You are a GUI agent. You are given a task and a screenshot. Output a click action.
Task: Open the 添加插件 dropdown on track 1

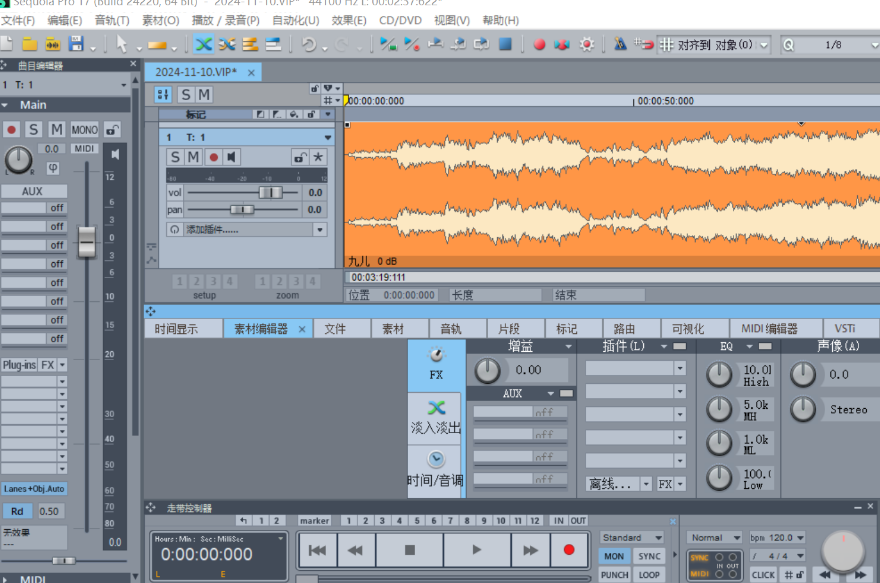point(320,229)
